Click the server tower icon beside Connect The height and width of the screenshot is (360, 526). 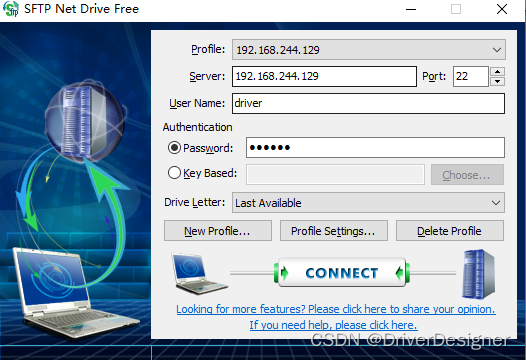478,274
